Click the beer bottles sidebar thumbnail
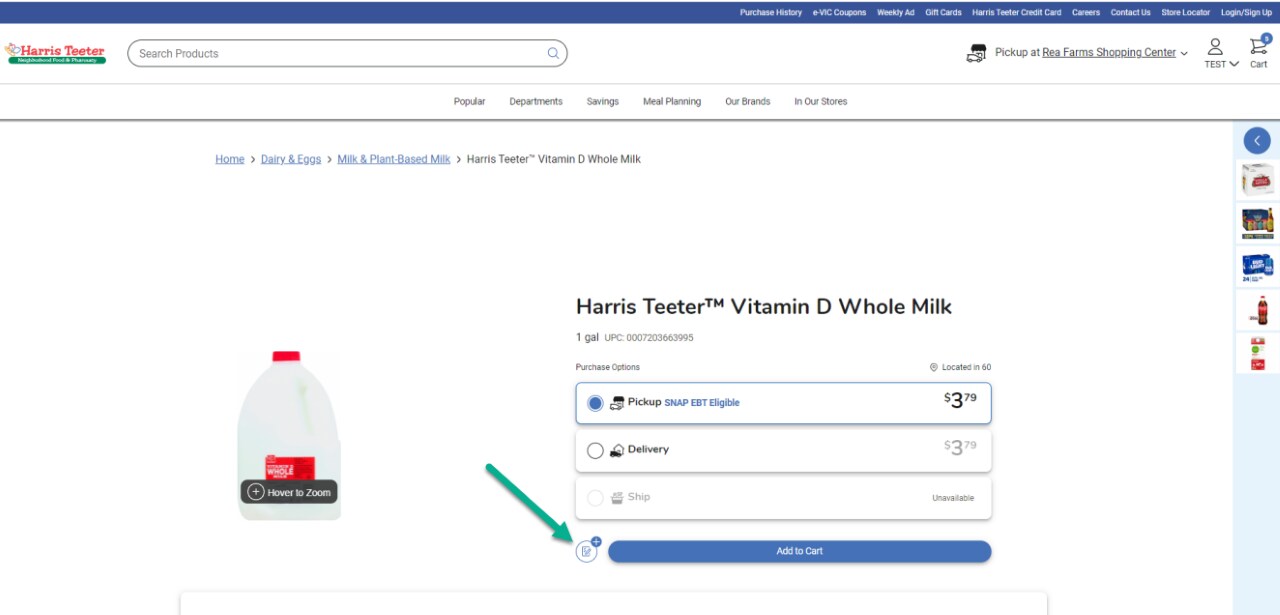 click(1257, 223)
